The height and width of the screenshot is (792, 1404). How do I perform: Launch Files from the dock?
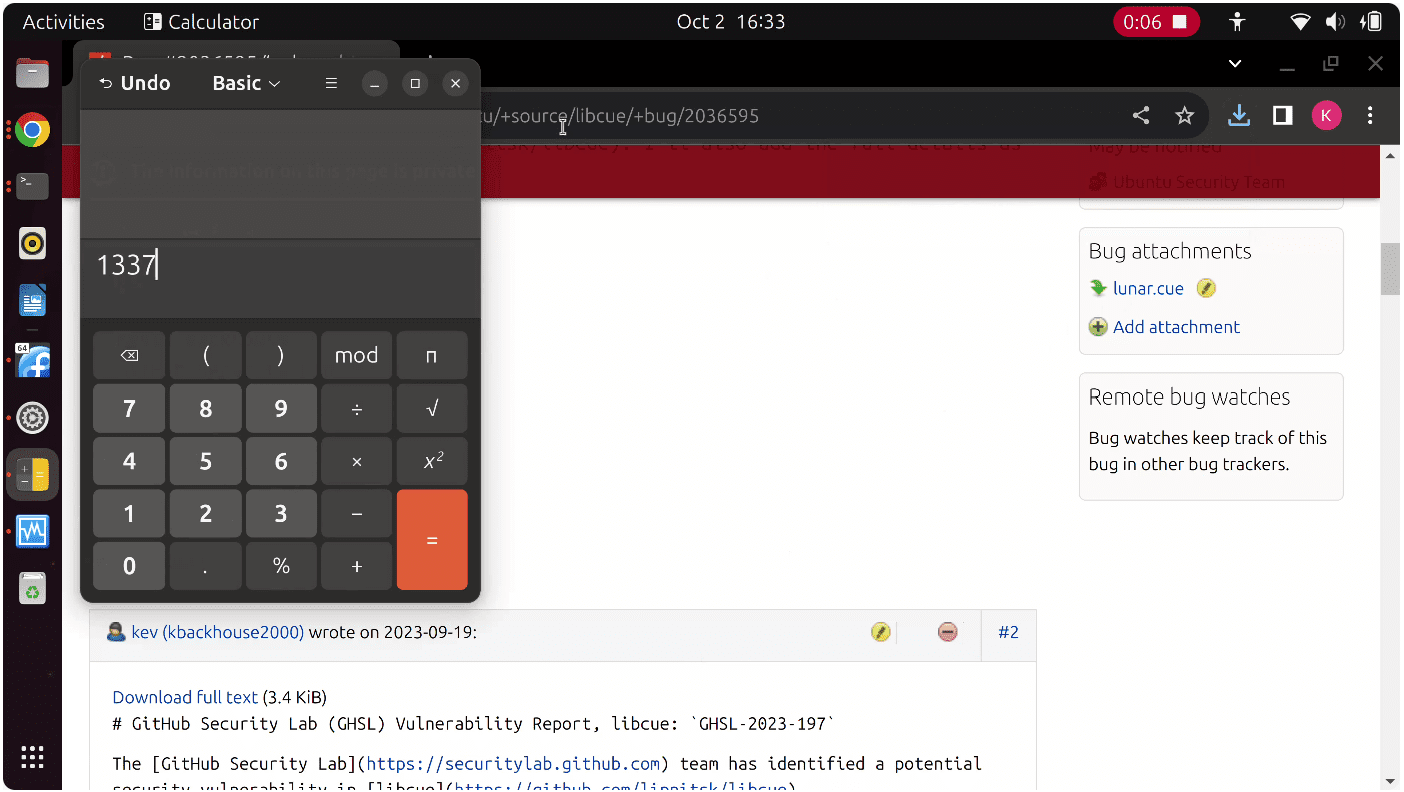[32, 73]
